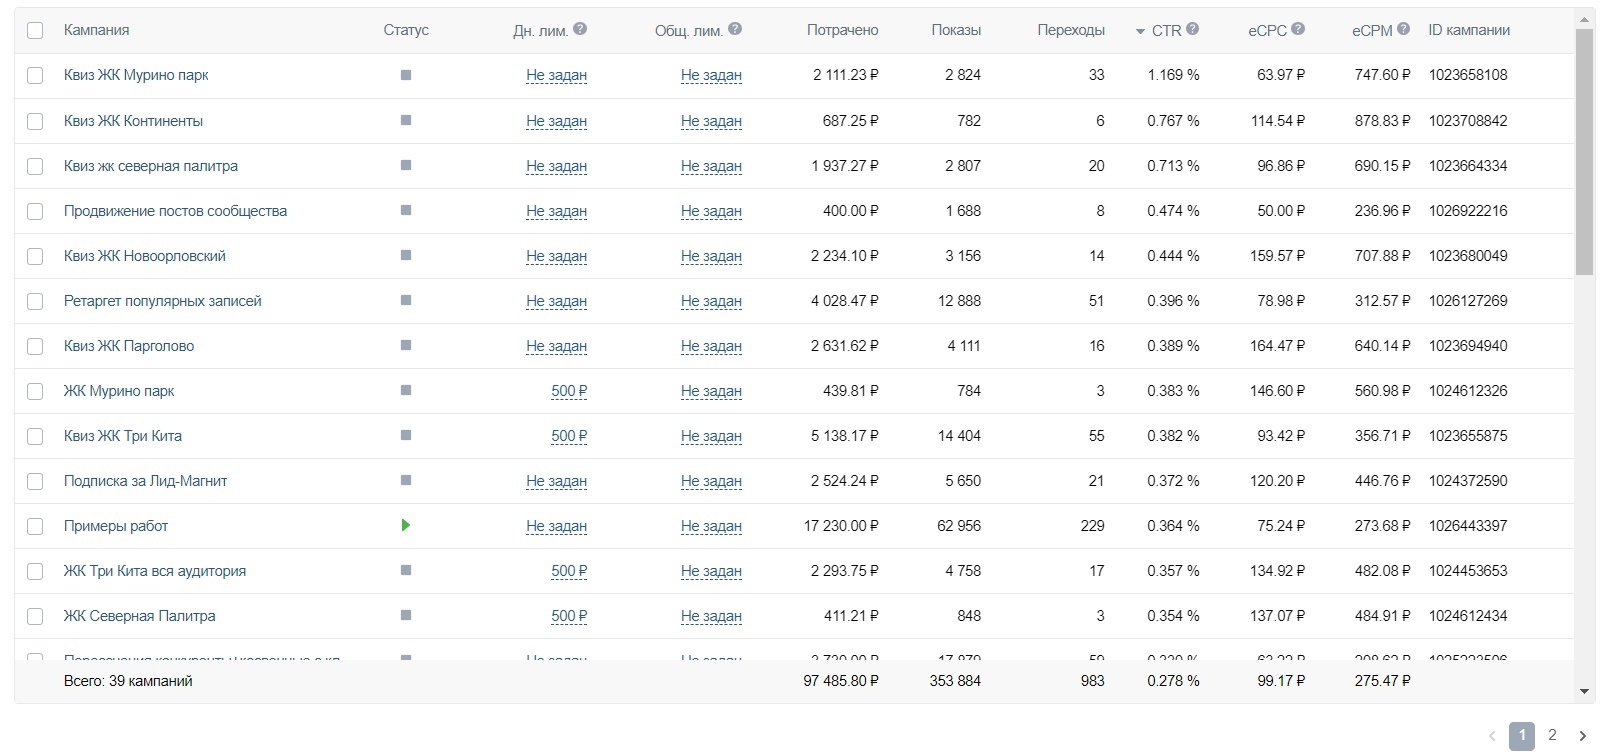Go to next page with right arrow
Image resolution: width=1605 pixels, height=752 pixels.
pos(1582,736)
